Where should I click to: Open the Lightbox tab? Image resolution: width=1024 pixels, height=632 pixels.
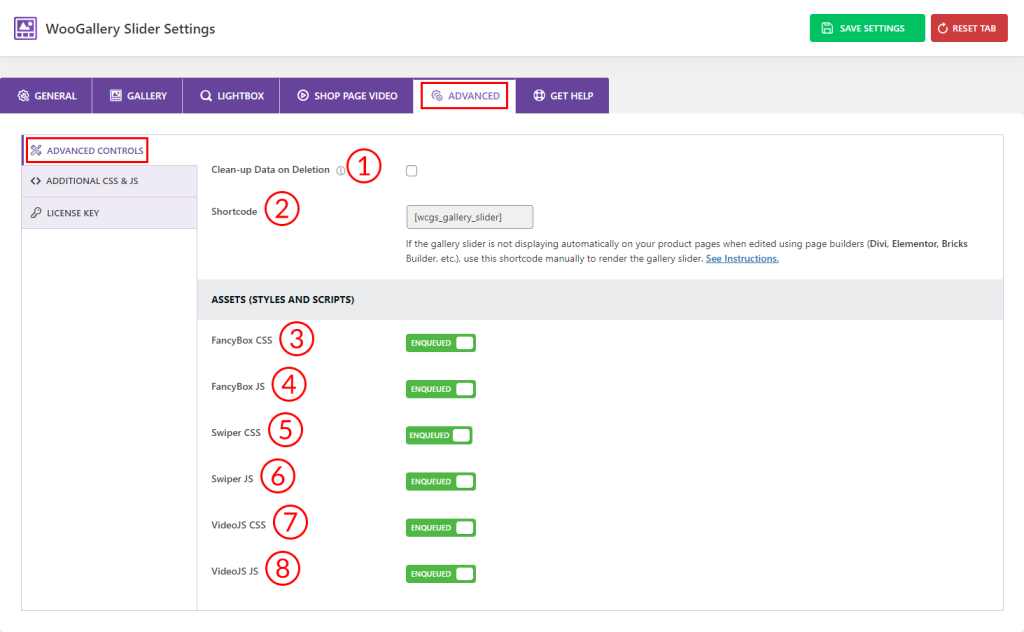[231, 95]
